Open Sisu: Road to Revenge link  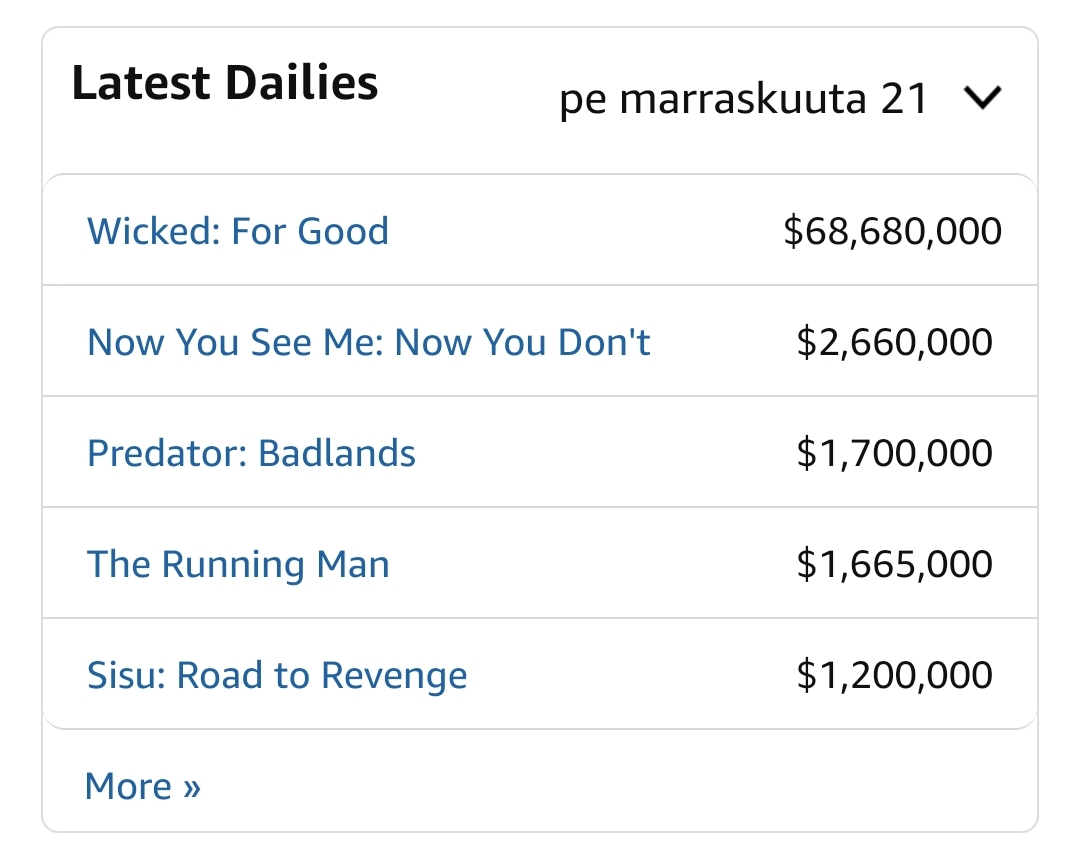(277, 675)
